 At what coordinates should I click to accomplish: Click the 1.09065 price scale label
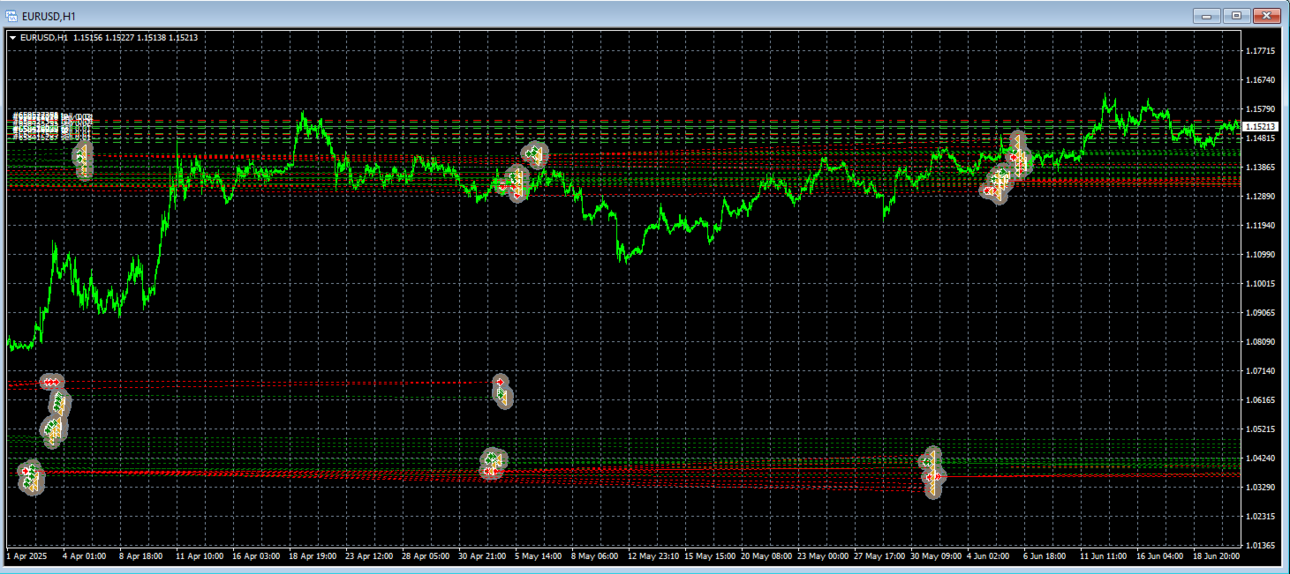(1262, 313)
